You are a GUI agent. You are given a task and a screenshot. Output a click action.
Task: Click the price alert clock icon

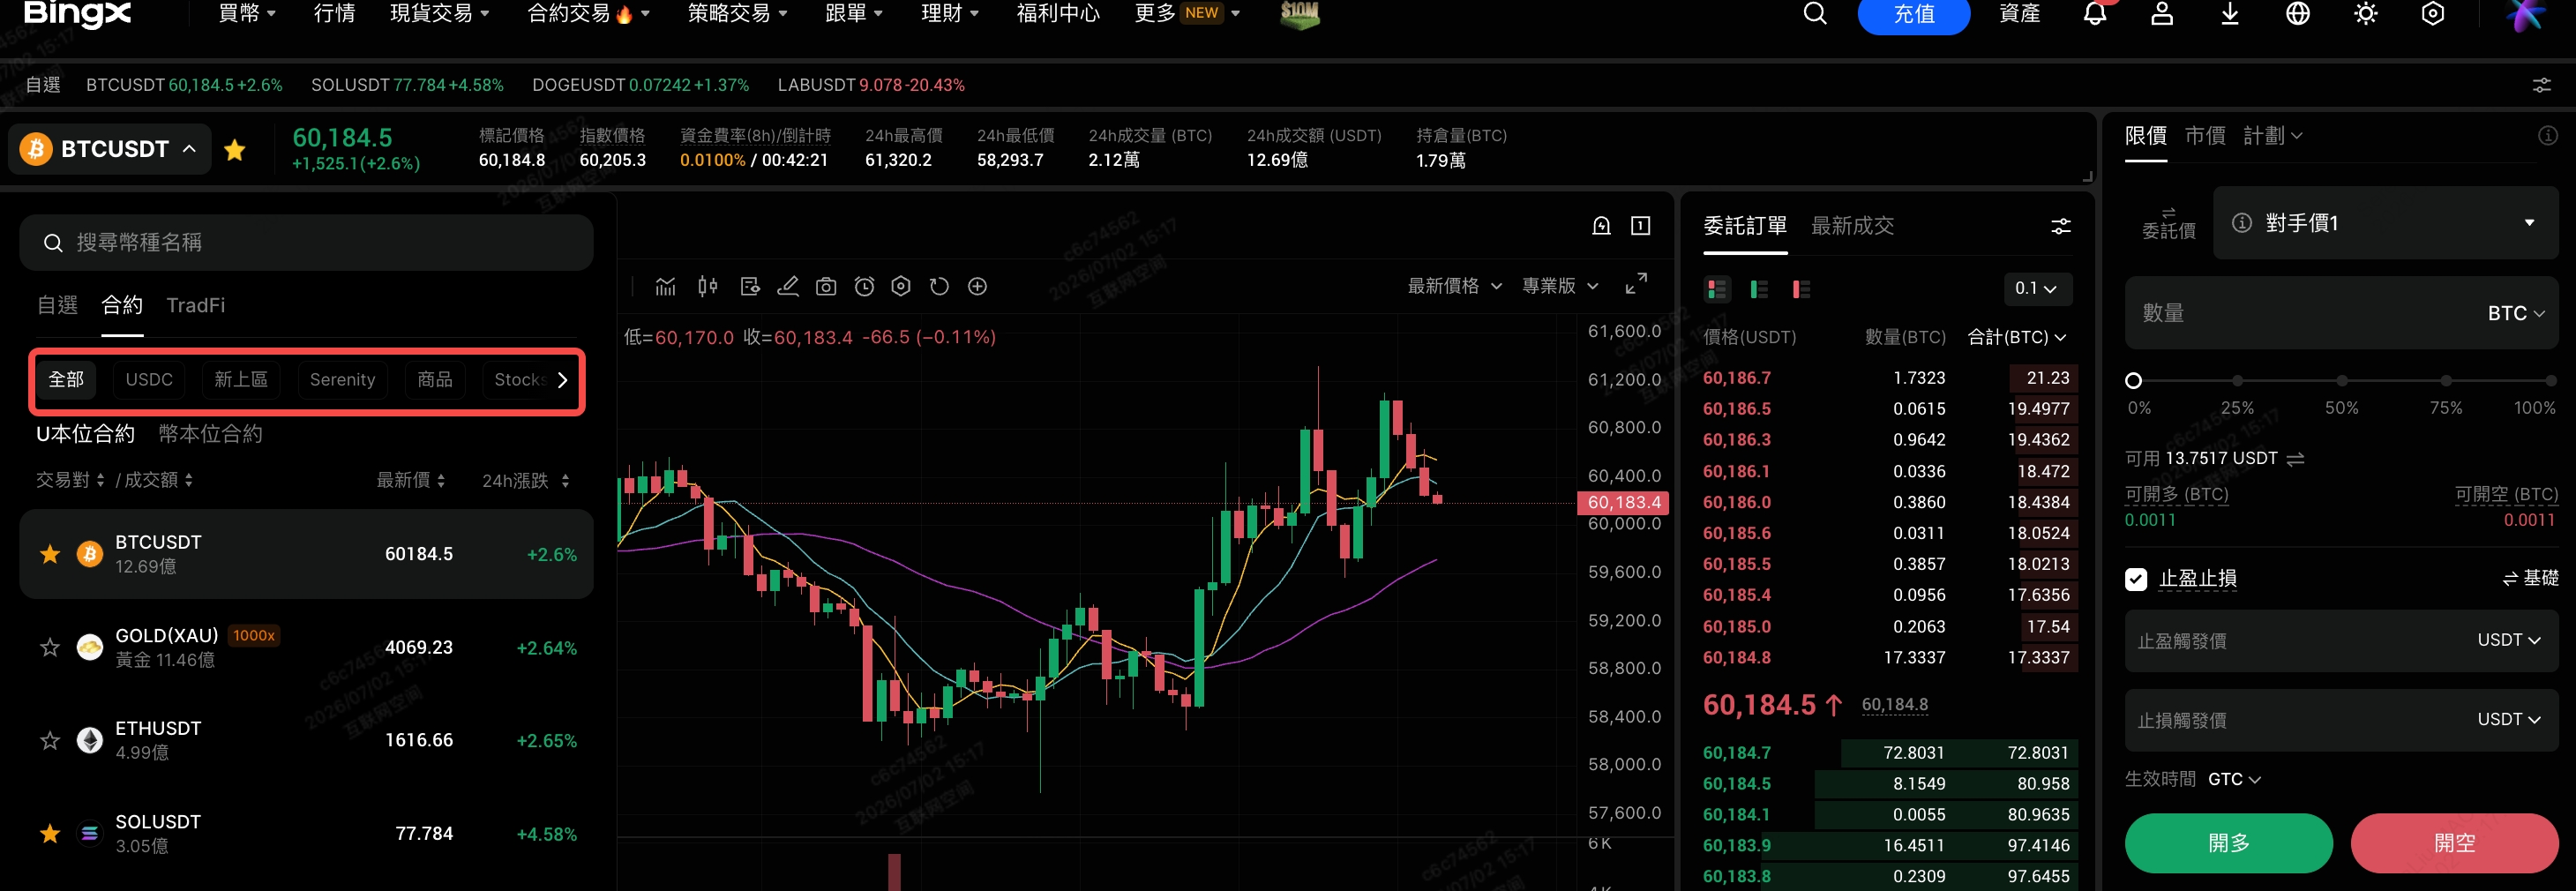(x=864, y=287)
